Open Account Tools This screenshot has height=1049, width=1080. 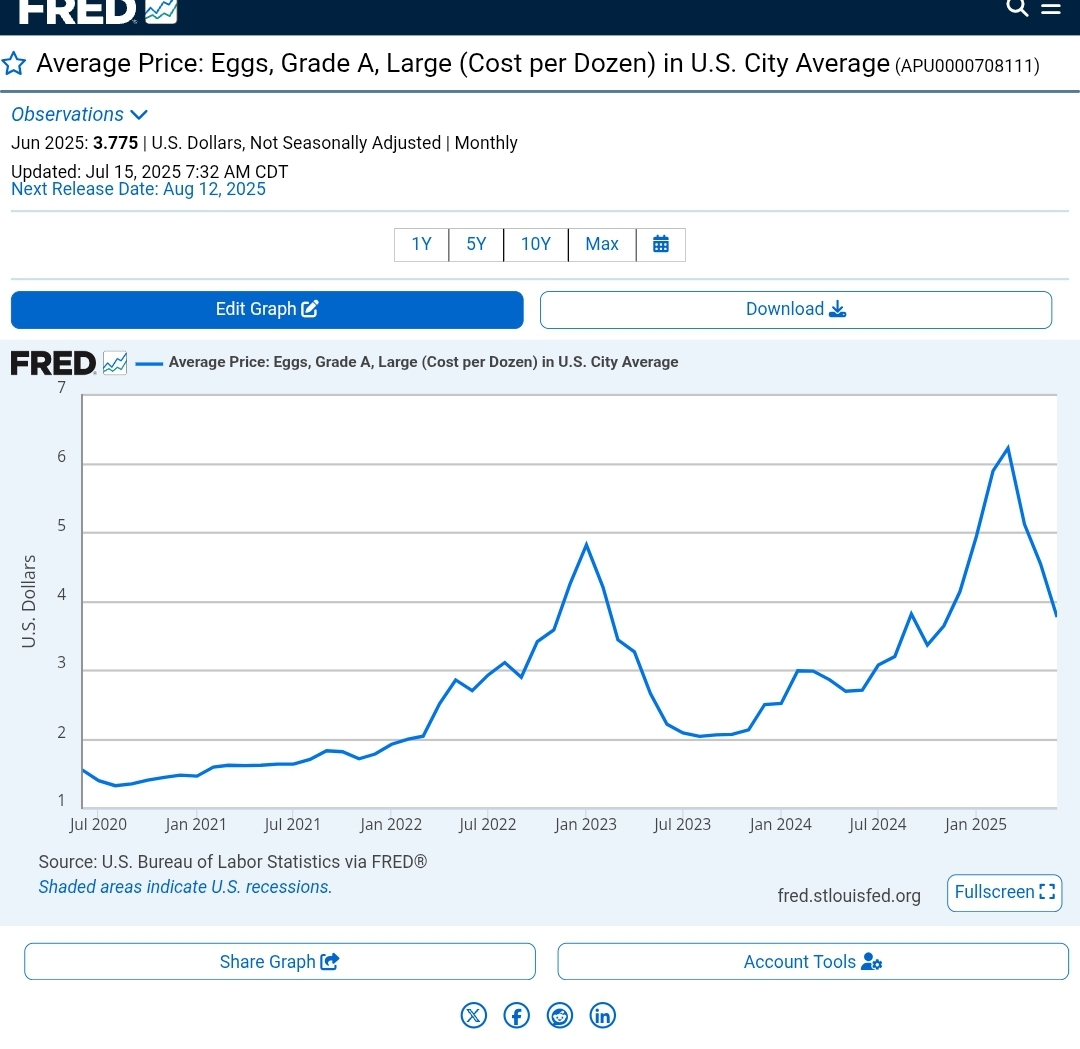click(813, 962)
